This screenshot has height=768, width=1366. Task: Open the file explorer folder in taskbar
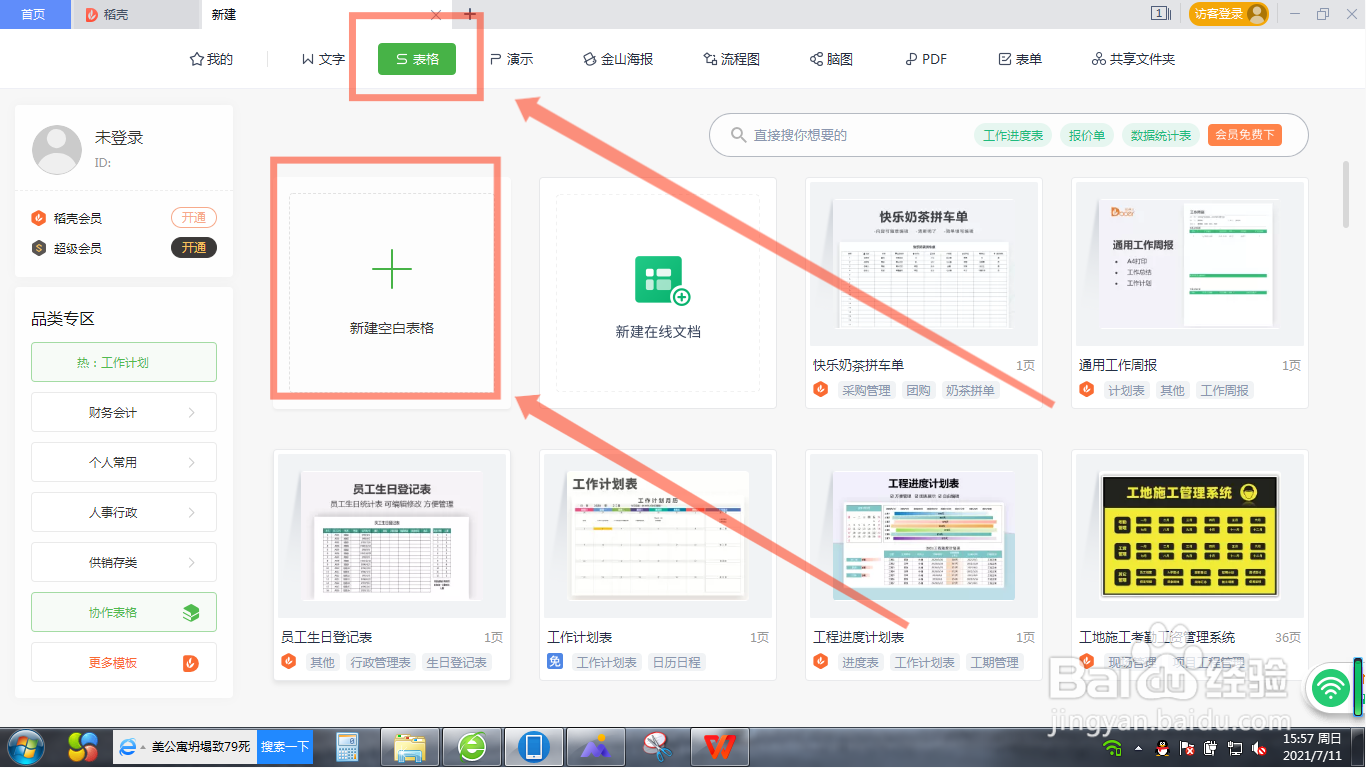(411, 747)
